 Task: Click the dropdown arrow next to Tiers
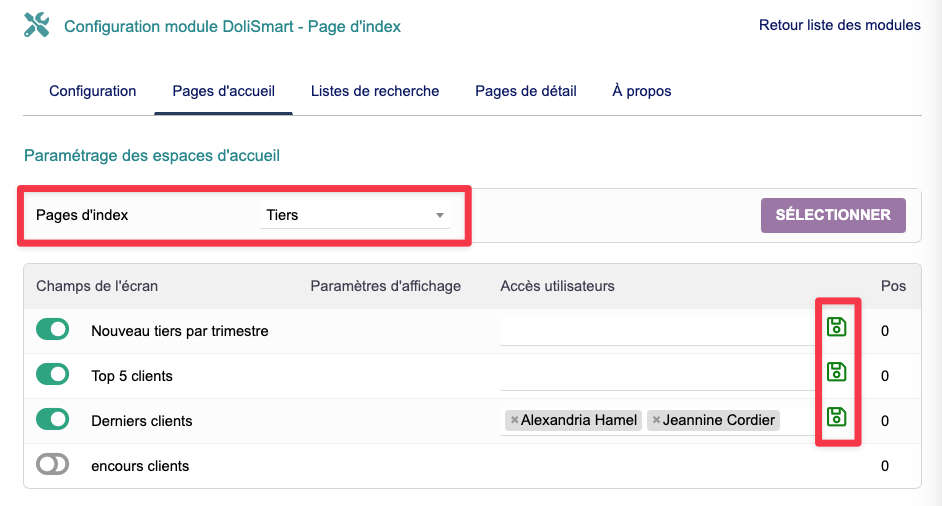pos(439,216)
